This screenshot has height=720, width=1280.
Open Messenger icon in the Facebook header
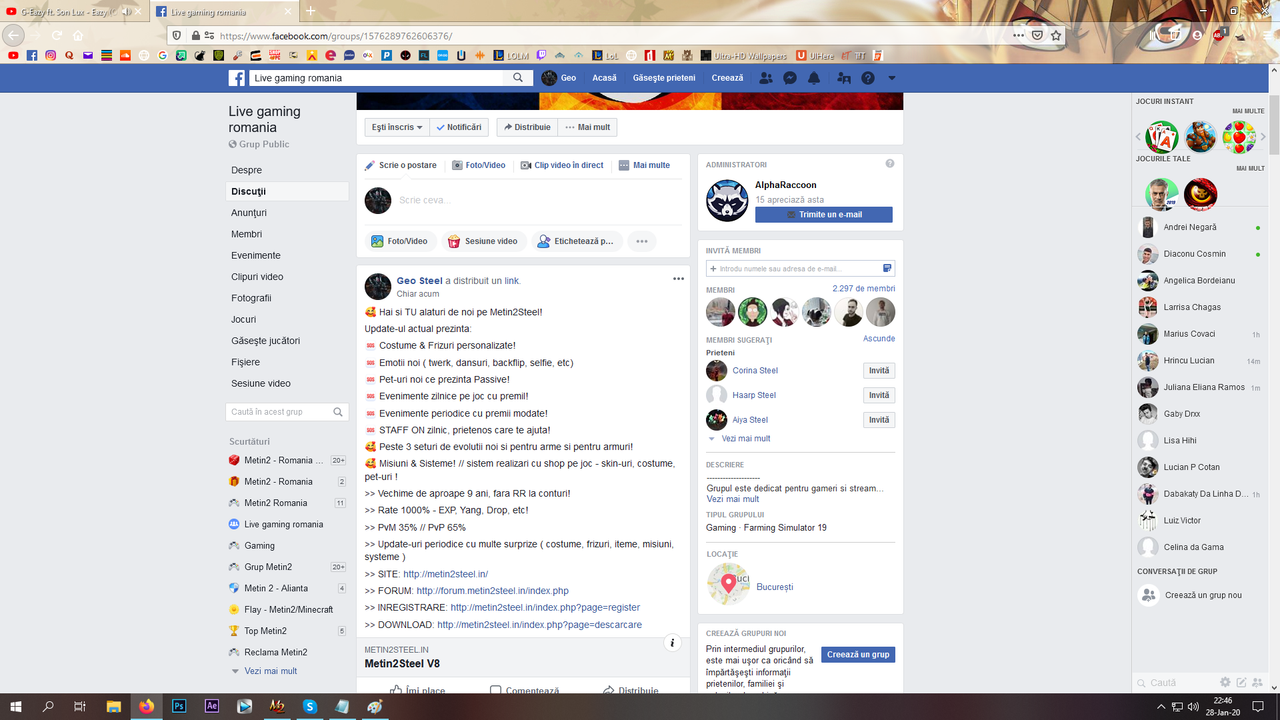pyautogui.click(x=790, y=78)
